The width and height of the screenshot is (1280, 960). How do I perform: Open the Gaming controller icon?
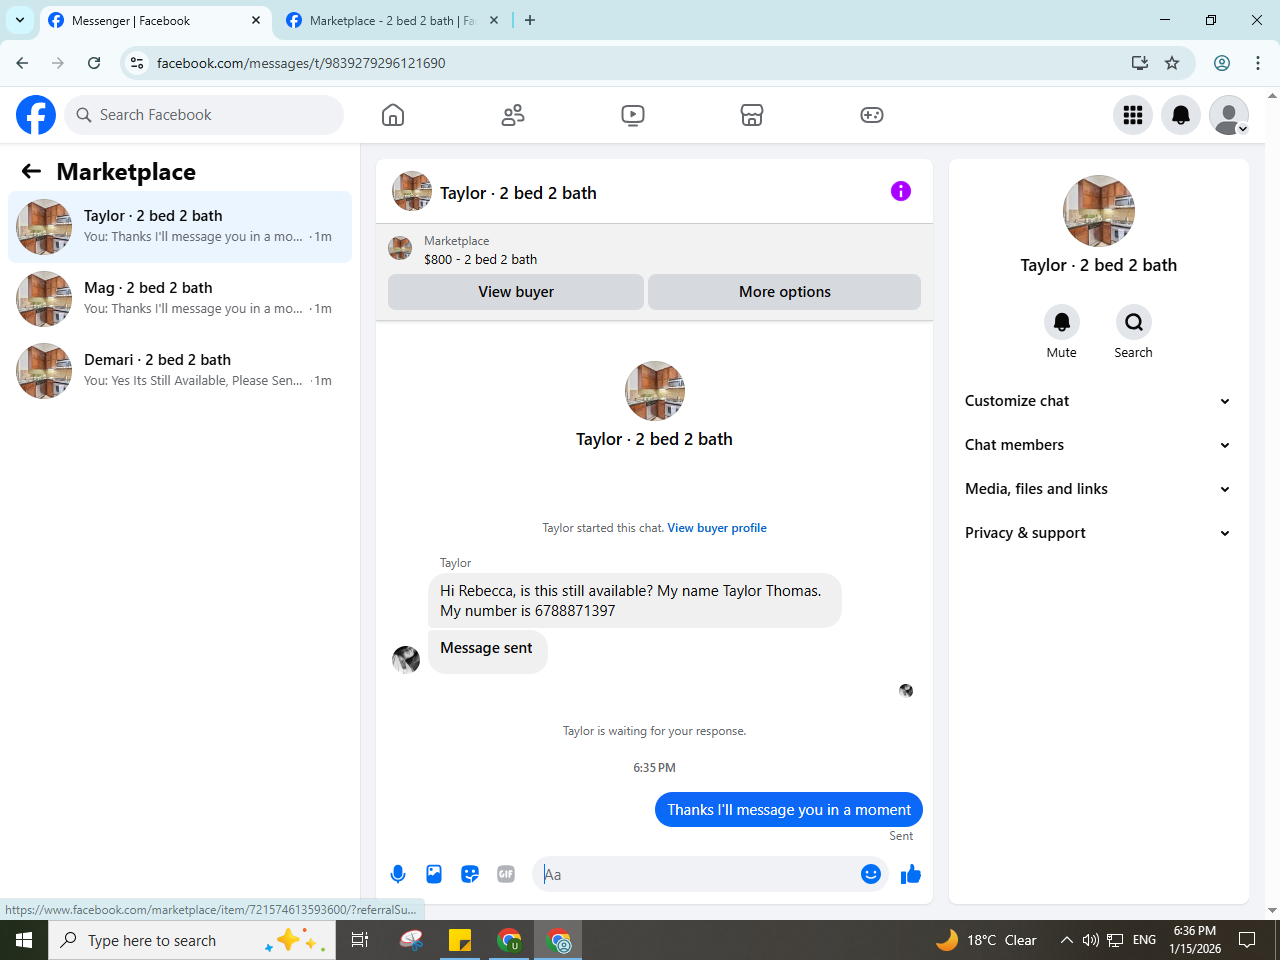click(x=872, y=115)
